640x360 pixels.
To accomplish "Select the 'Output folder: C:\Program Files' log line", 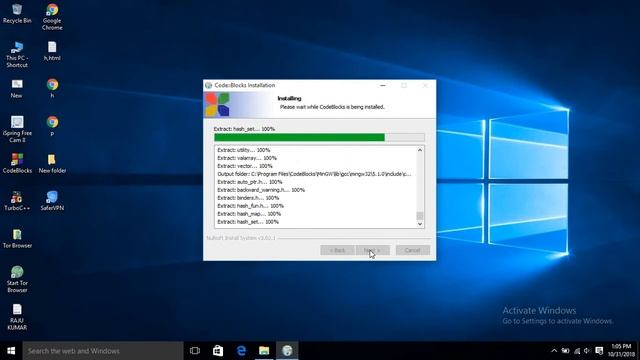I will pos(314,174).
